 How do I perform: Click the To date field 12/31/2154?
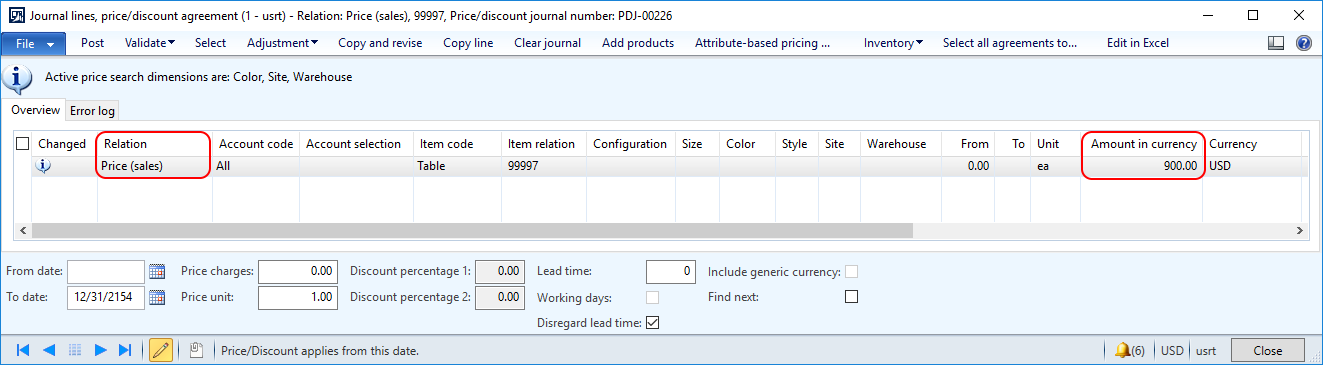pos(106,297)
